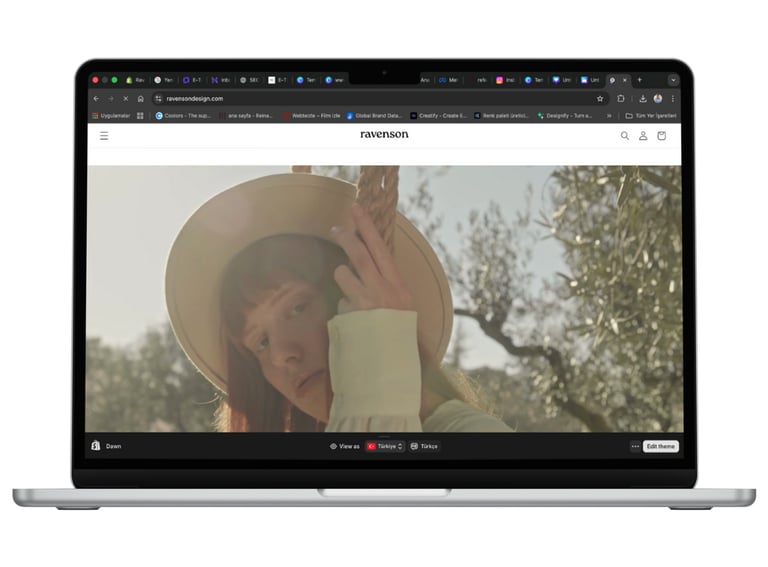Screen dimensions: 768x567
Task: Click the Dawn theme name
Action: pyautogui.click(x=113, y=446)
